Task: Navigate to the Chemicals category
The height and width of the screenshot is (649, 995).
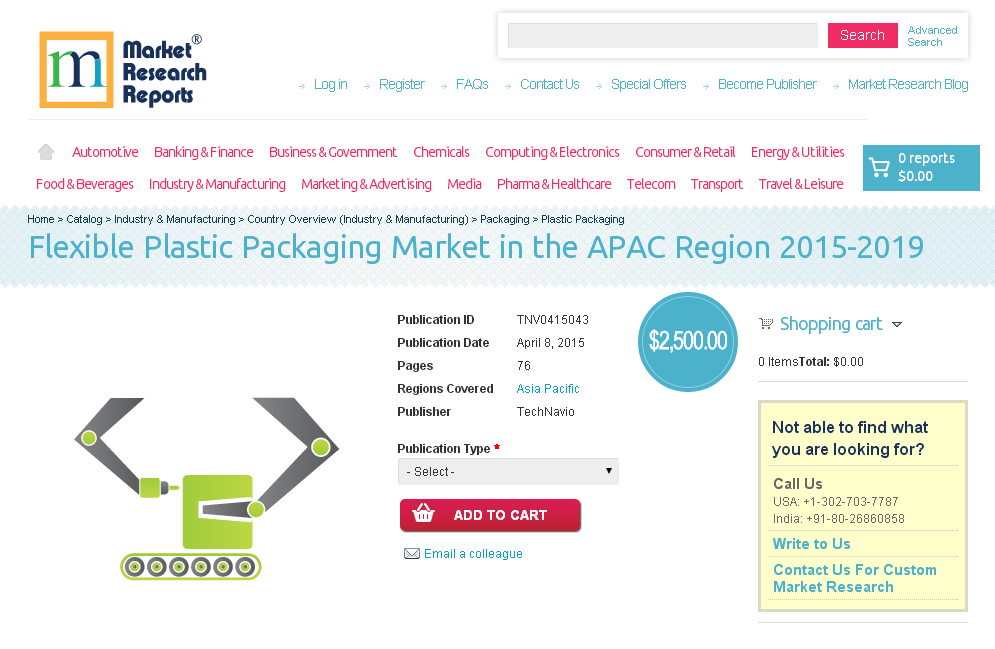Action: (x=441, y=151)
